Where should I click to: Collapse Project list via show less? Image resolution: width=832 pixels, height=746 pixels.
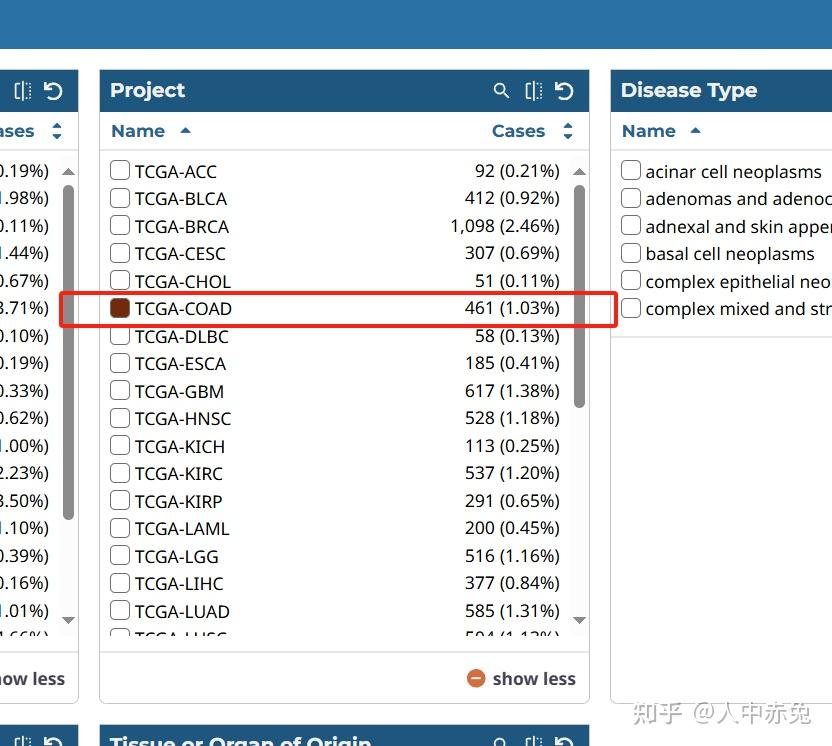pyautogui.click(x=534, y=679)
